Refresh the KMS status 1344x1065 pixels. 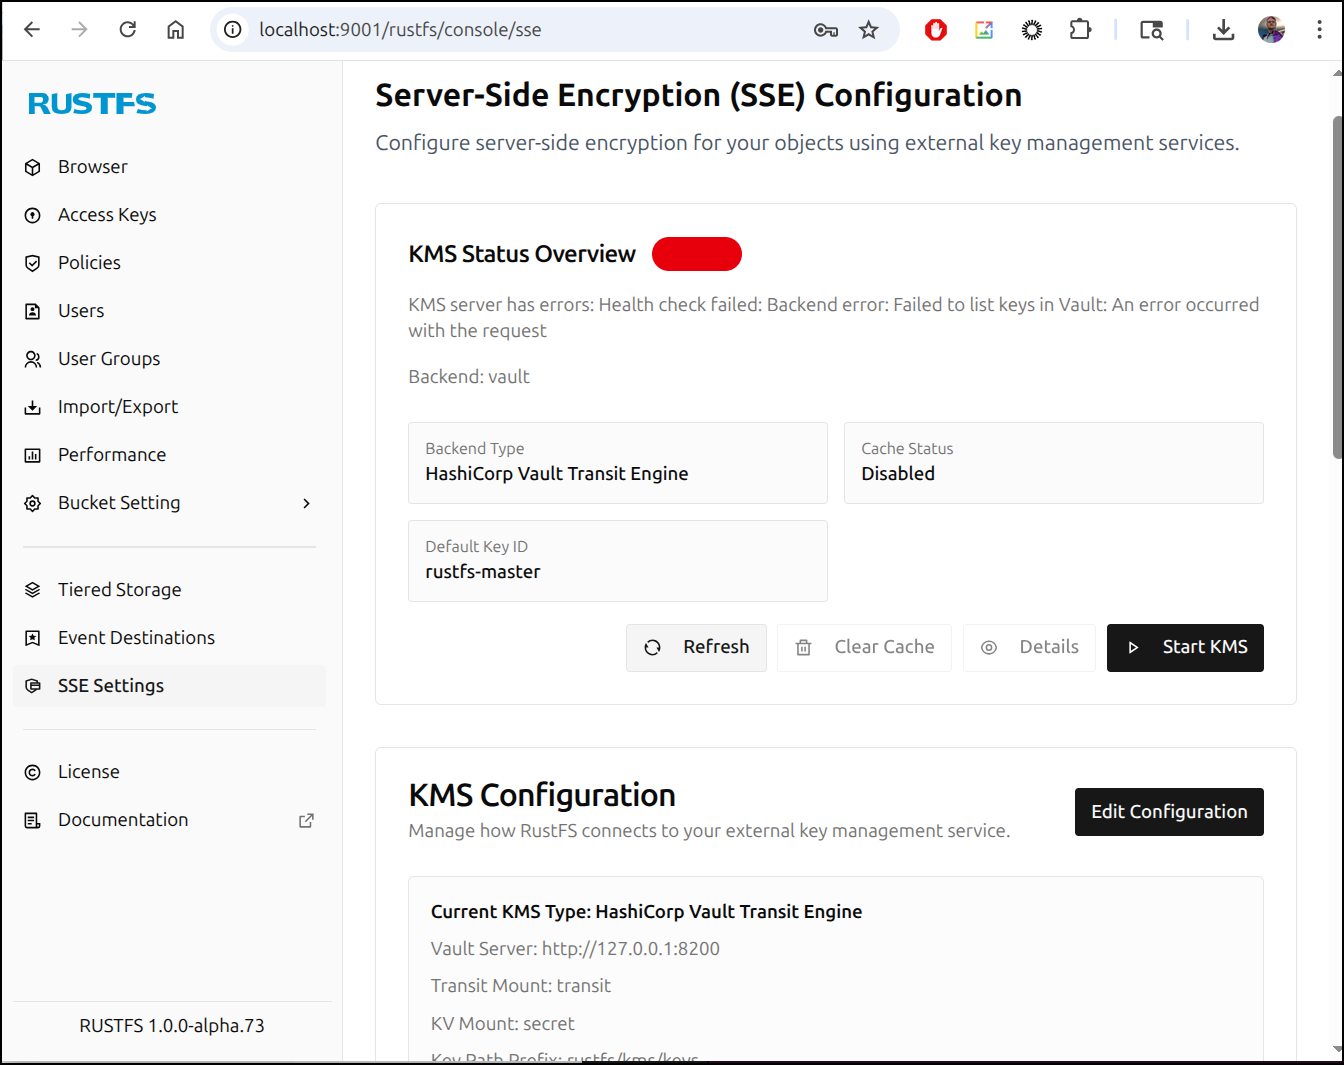(x=696, y=648)
